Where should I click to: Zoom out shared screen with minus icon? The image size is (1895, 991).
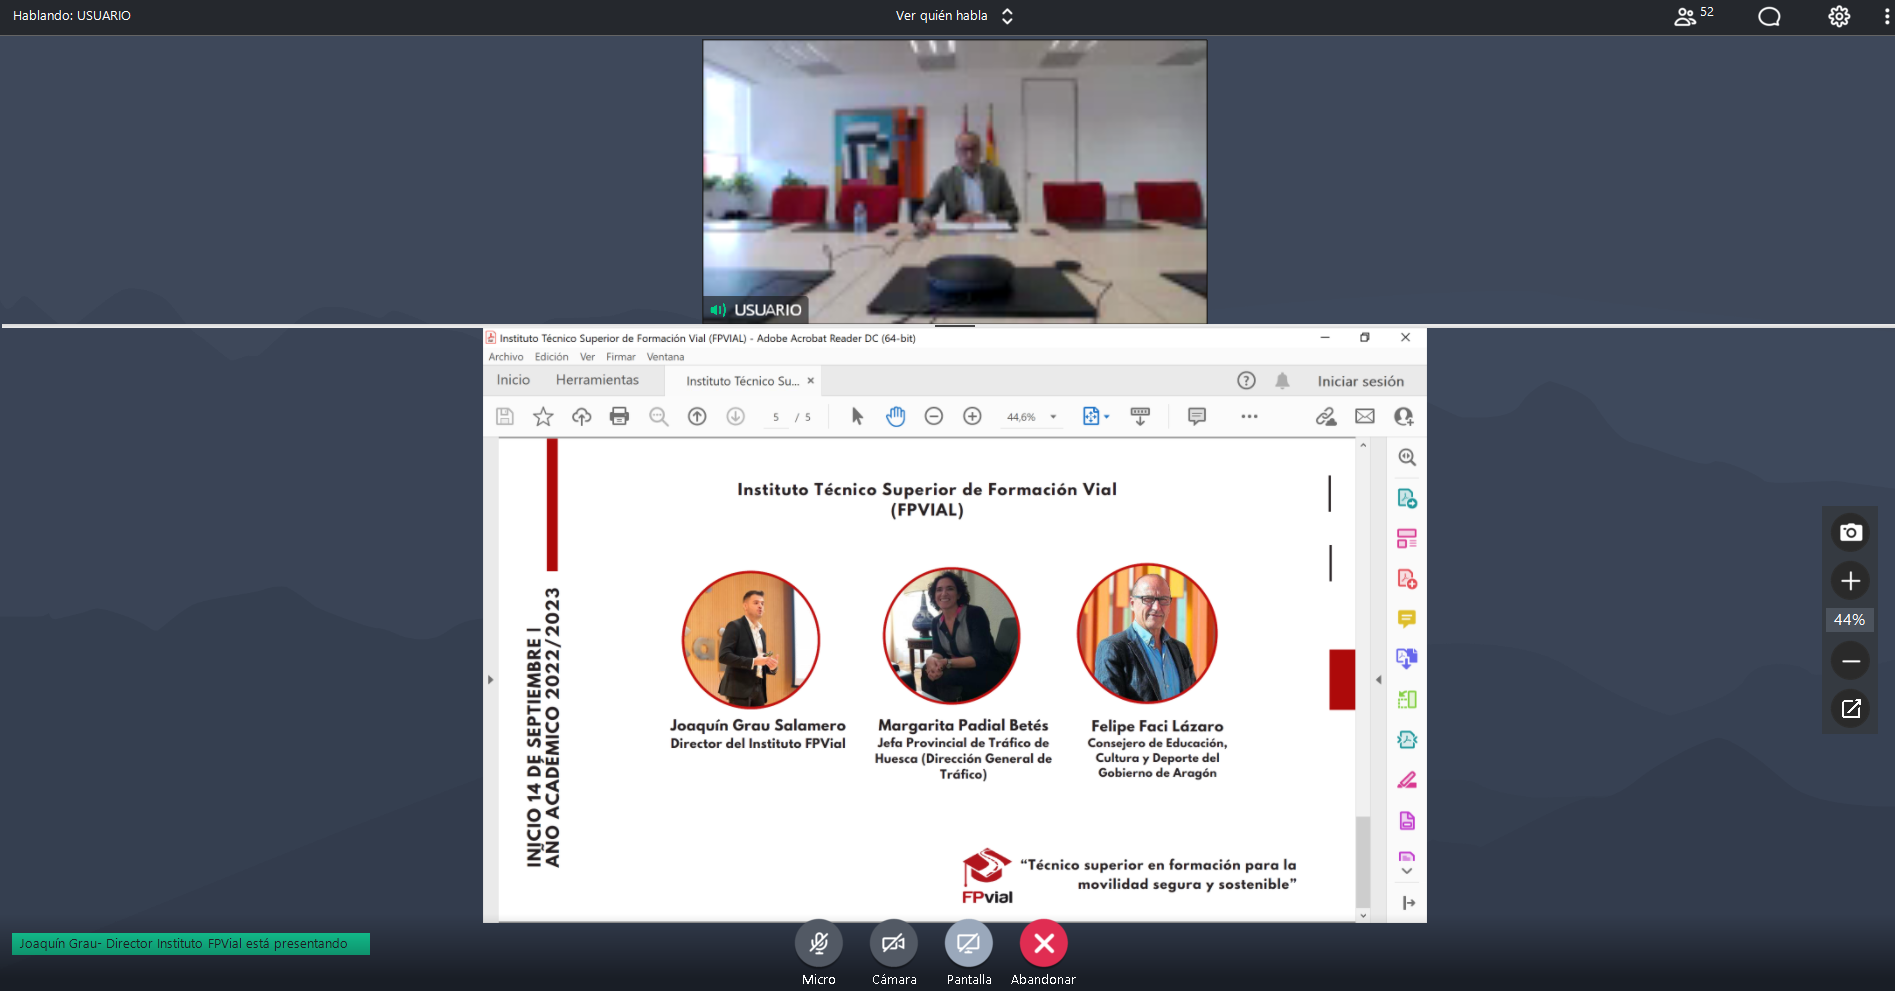tap(1850, 661)
